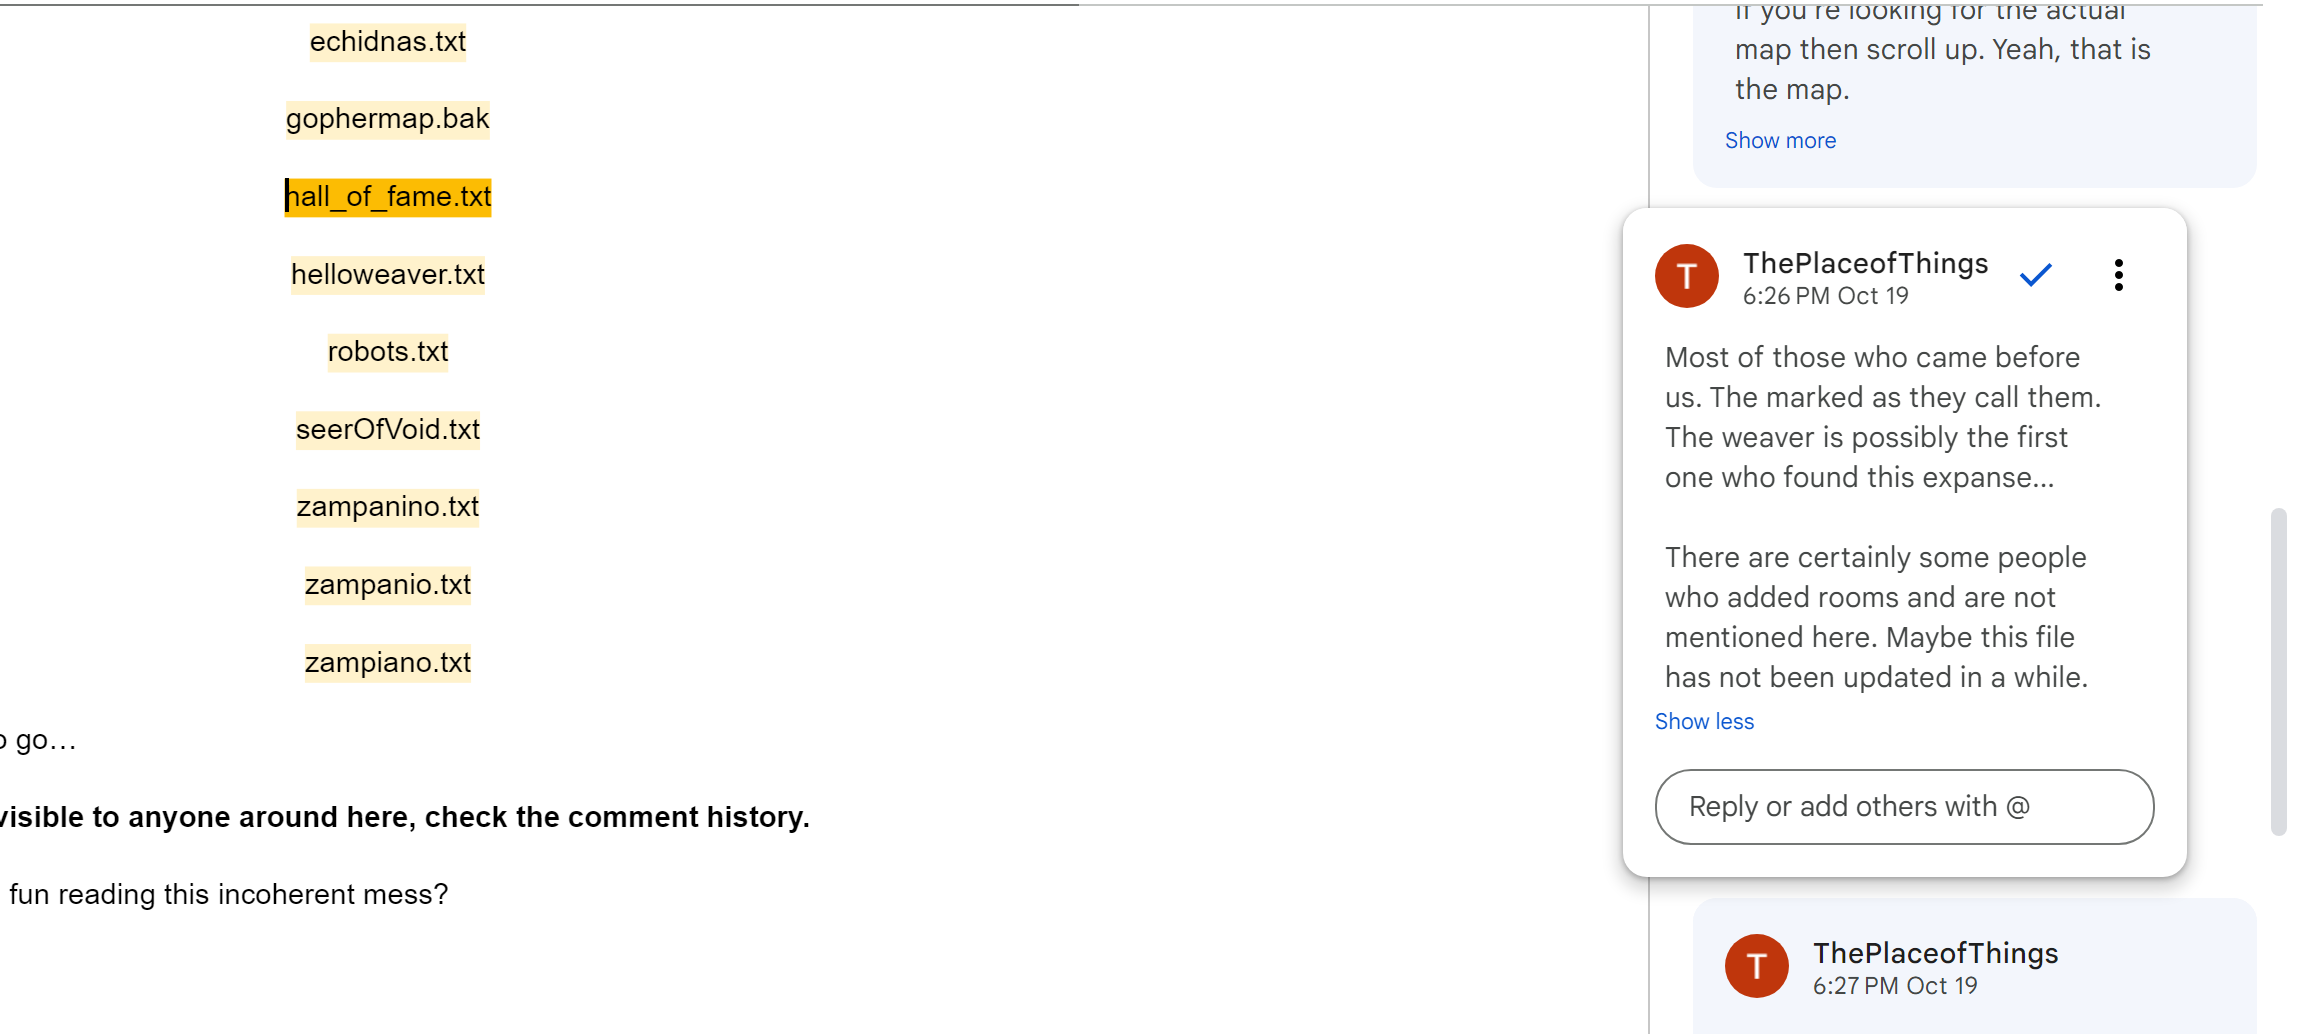Screen dimensions: 2316x1034
Task: Click the zampanino.txt highlighted entry
Action: 388,507
